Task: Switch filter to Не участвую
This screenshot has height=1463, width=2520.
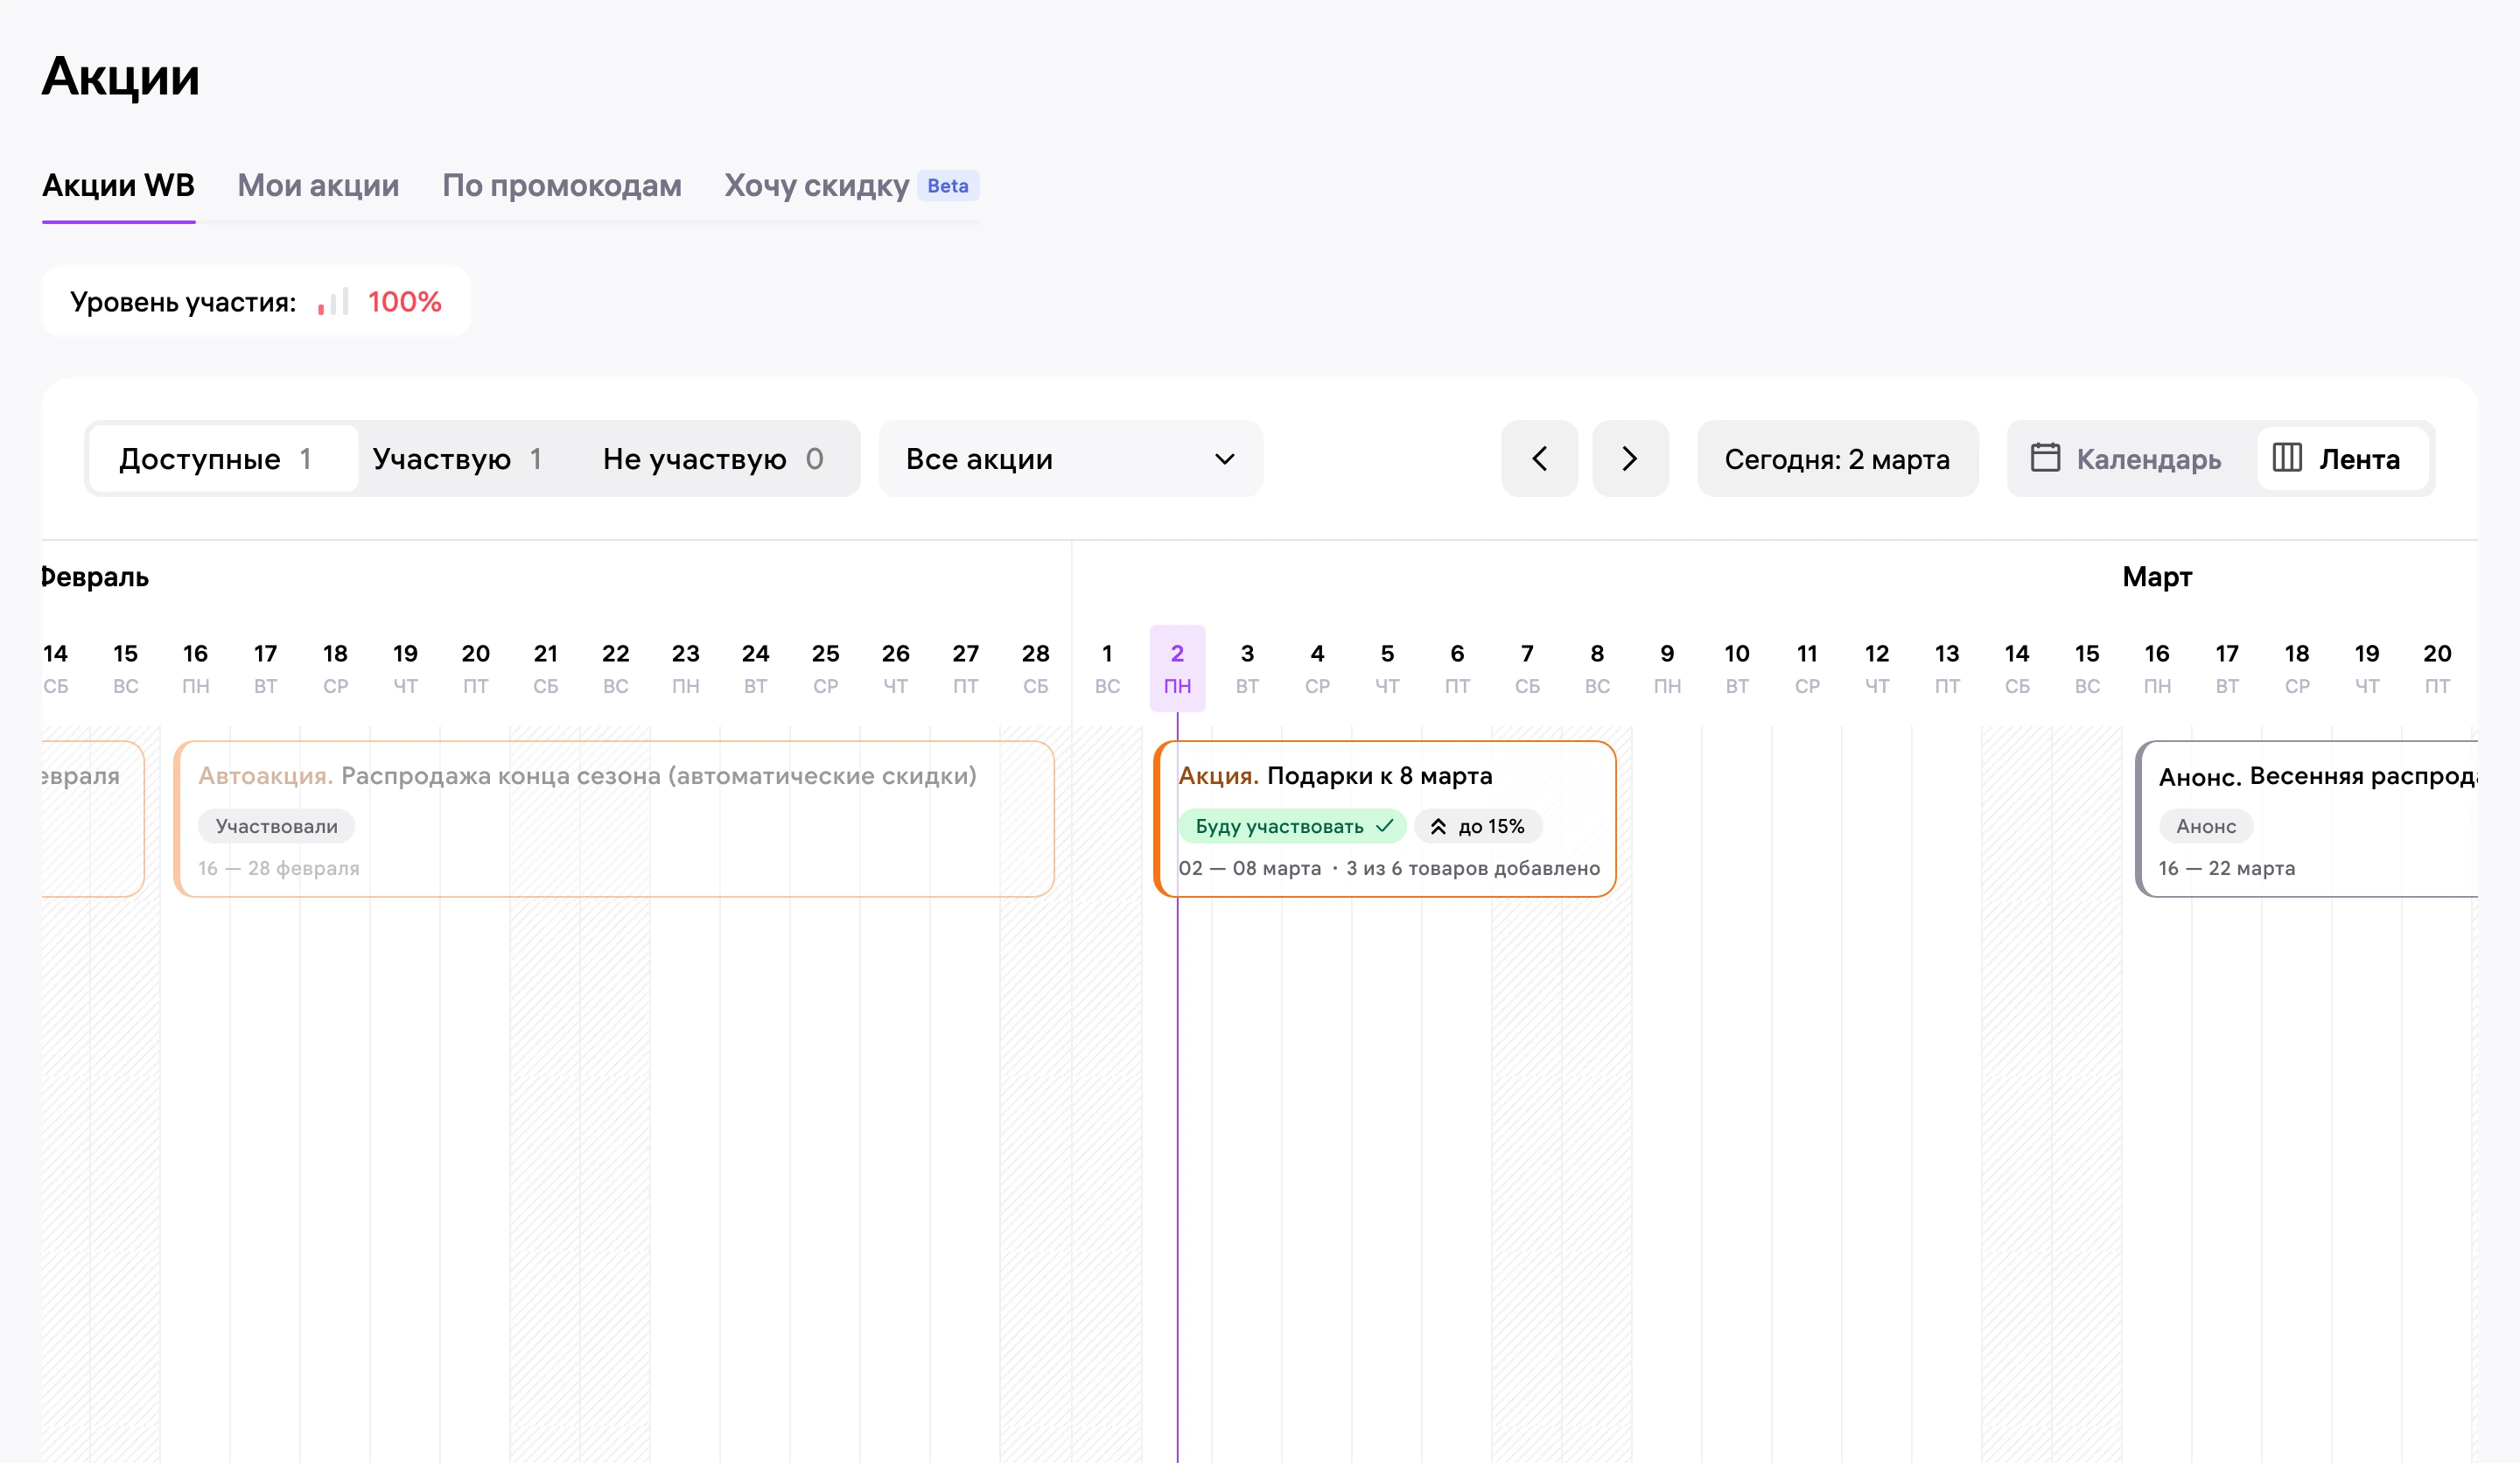Action: pyautogui.click(x=713, y=459)
